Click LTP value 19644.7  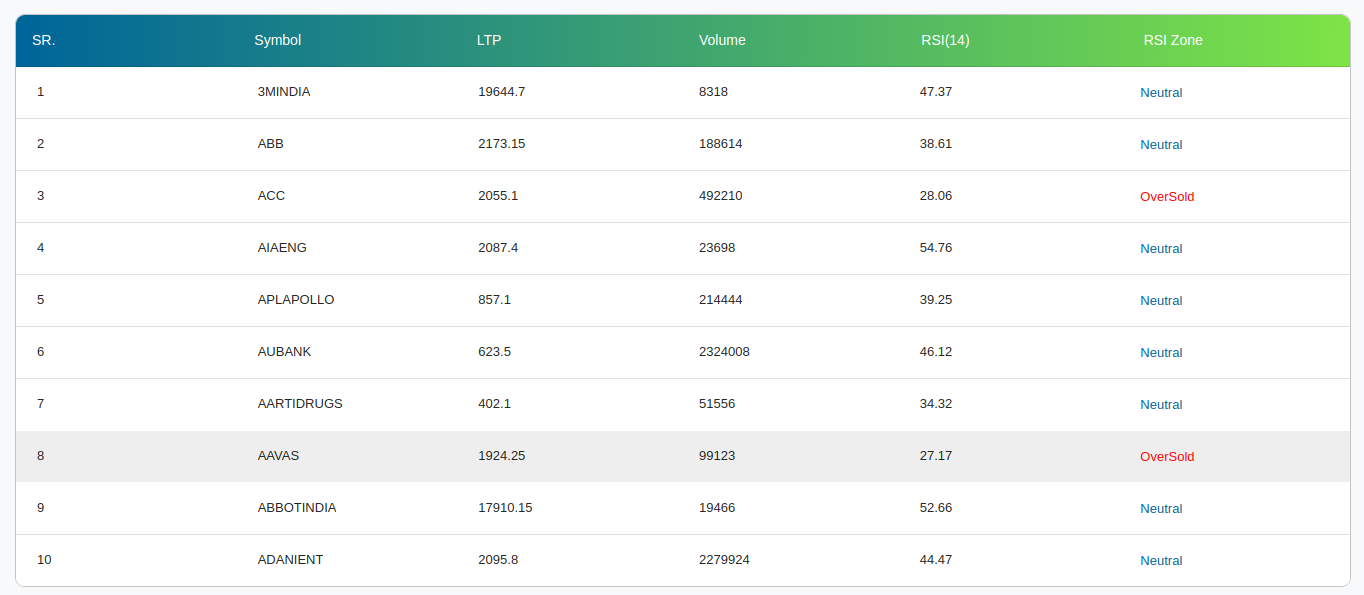(x=501, y=92)
